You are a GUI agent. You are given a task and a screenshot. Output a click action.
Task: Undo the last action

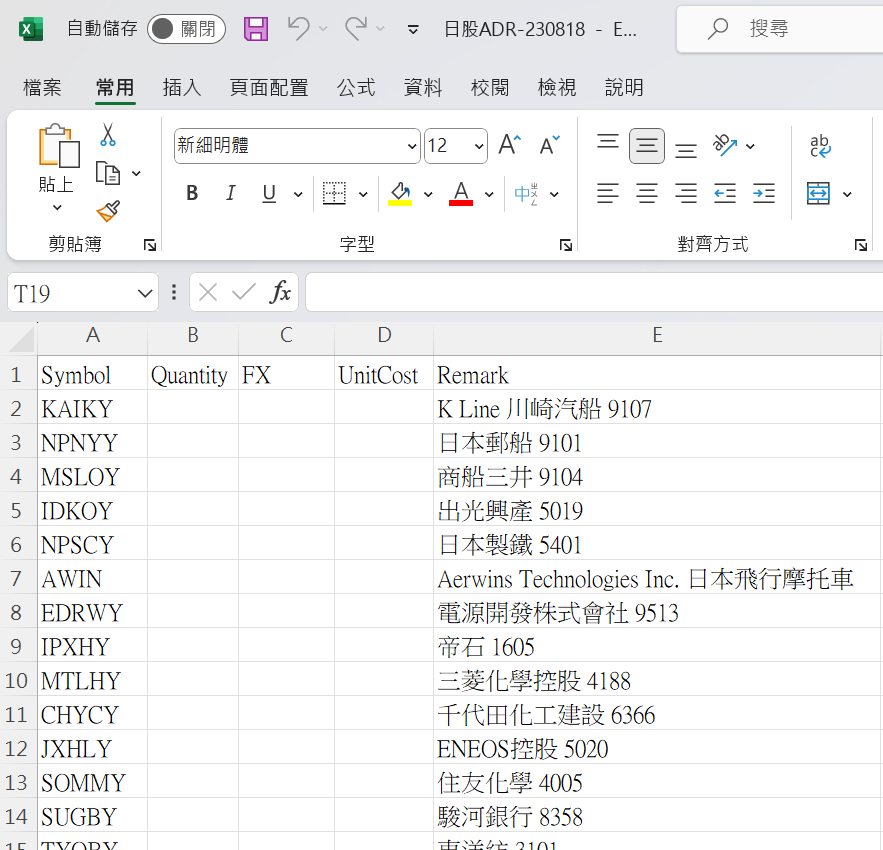click(298, 28)
